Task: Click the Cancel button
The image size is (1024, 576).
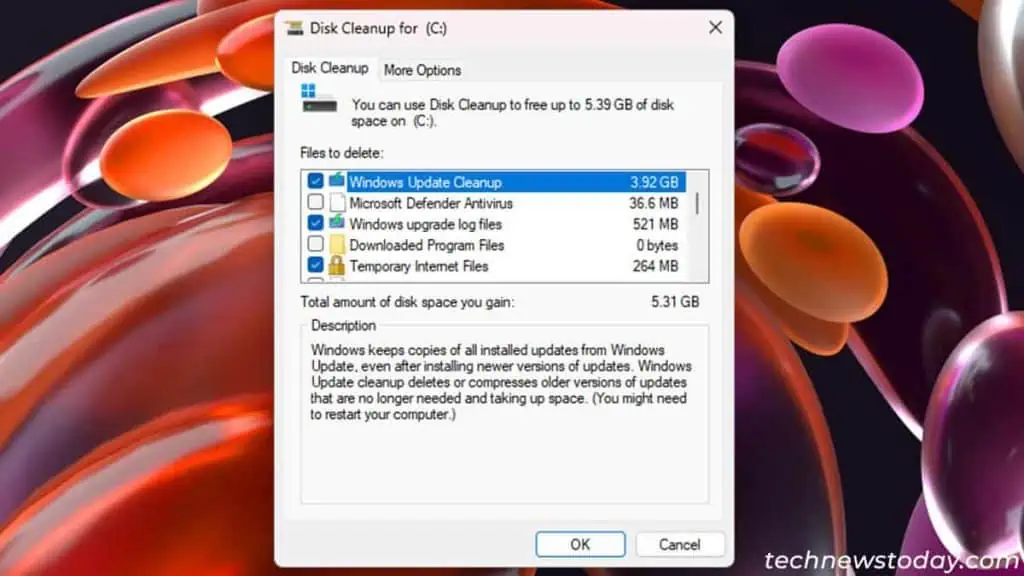Action: 679,544
